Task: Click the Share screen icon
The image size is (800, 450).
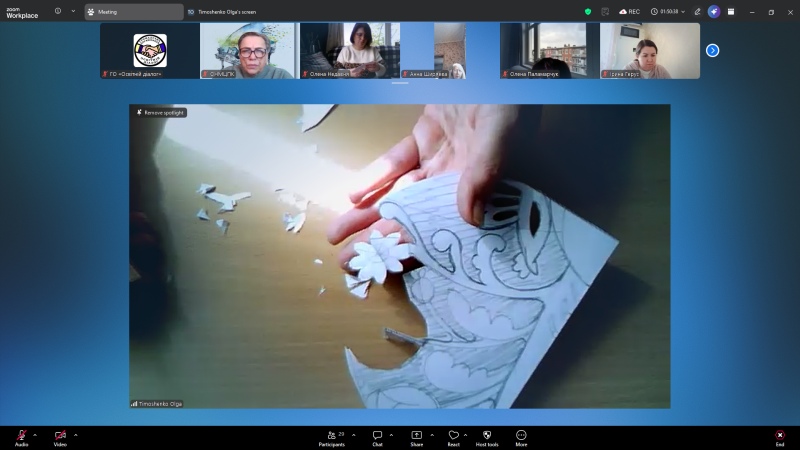Action: pos(416,436)
